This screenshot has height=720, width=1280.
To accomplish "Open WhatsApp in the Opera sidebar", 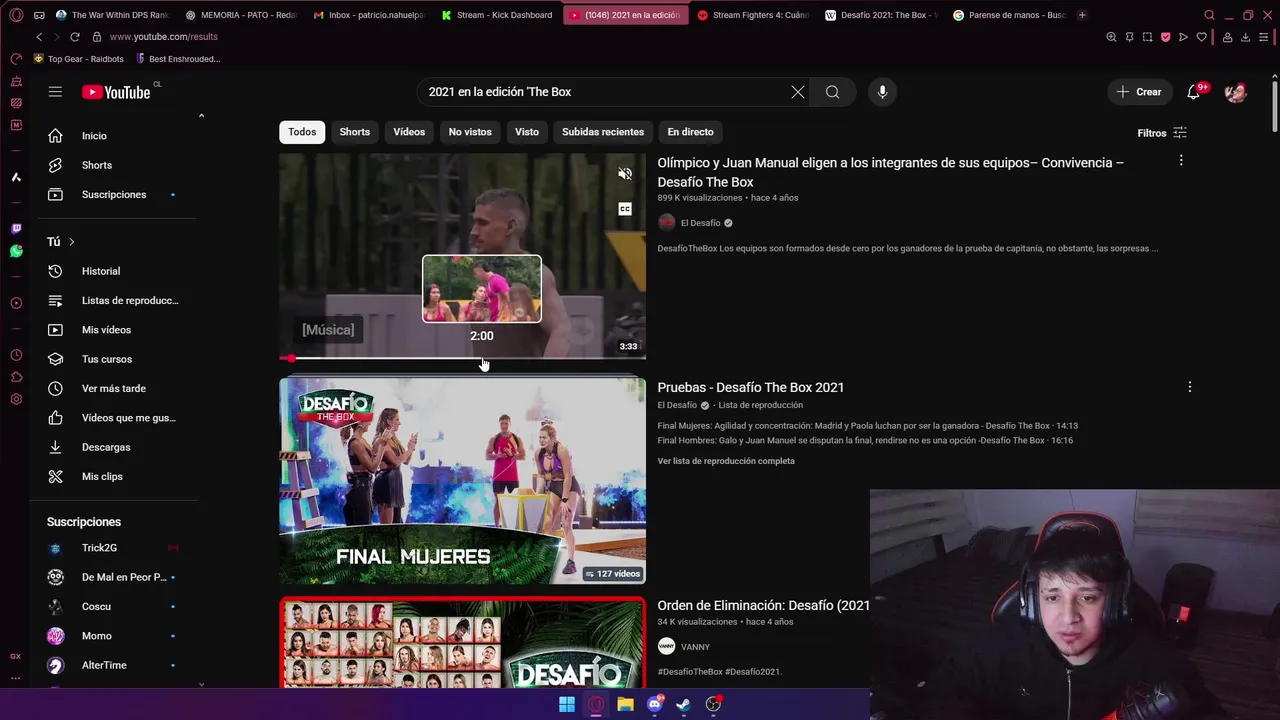I will click(x=16, y=251).
